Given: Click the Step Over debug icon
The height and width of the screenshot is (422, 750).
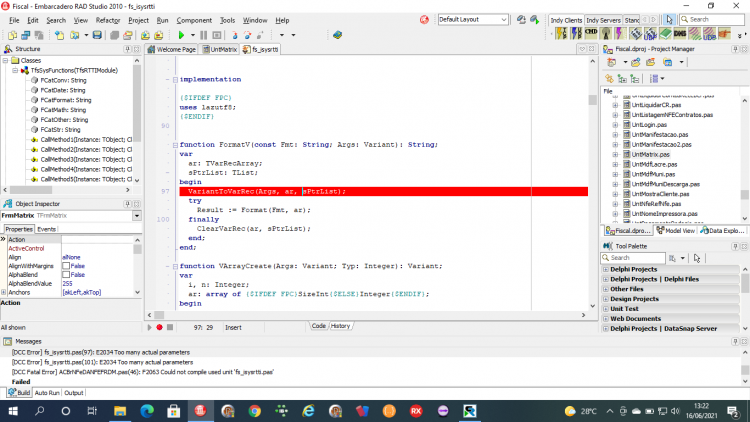Looking at the screenshot, I should tap(247, 35).
